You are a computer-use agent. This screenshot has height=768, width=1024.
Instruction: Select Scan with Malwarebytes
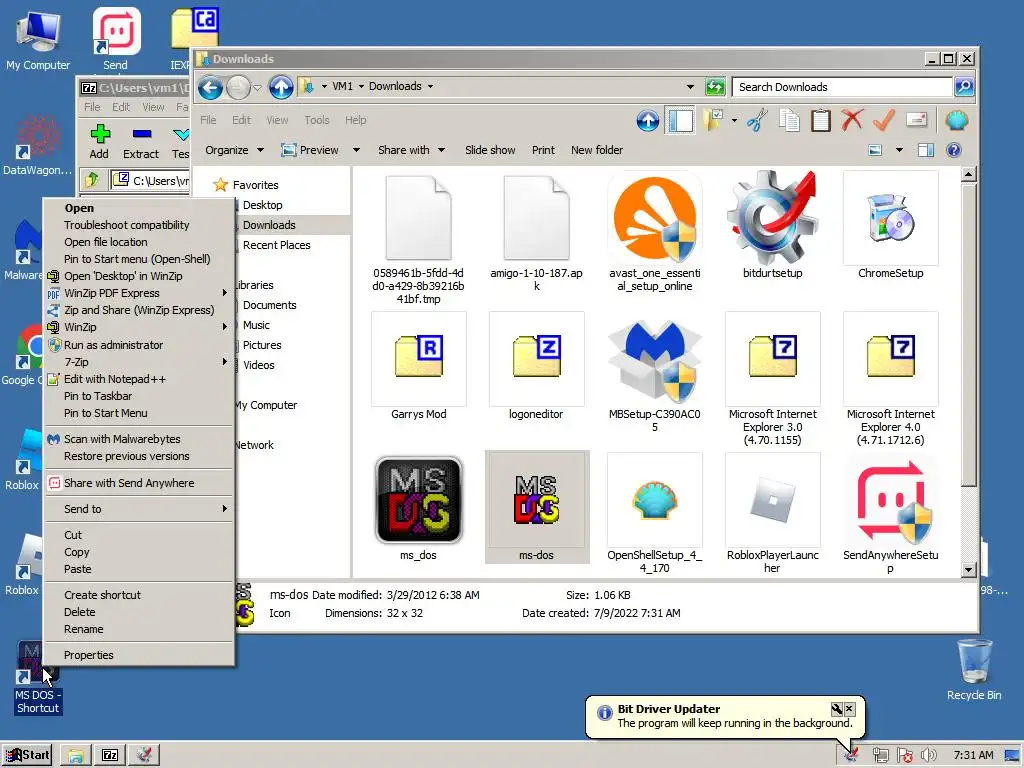click(138, 439)
